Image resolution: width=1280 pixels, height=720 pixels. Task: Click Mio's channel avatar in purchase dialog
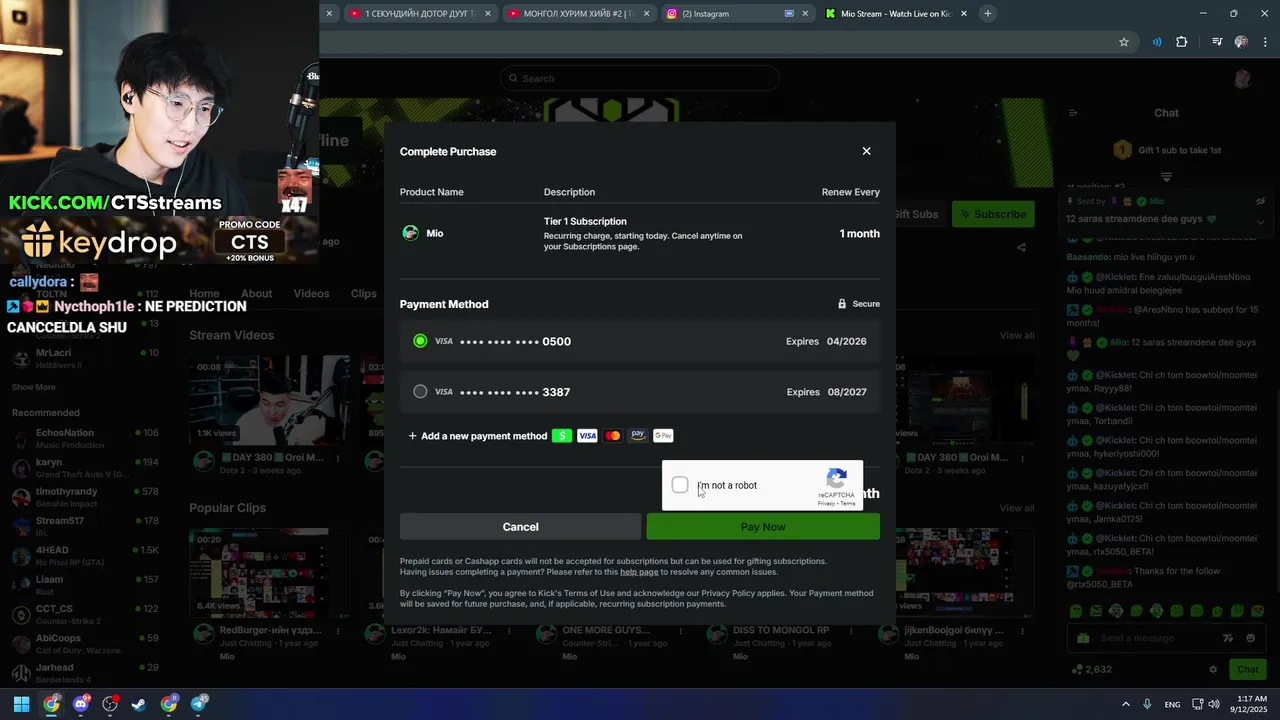(x=410, y=233)
